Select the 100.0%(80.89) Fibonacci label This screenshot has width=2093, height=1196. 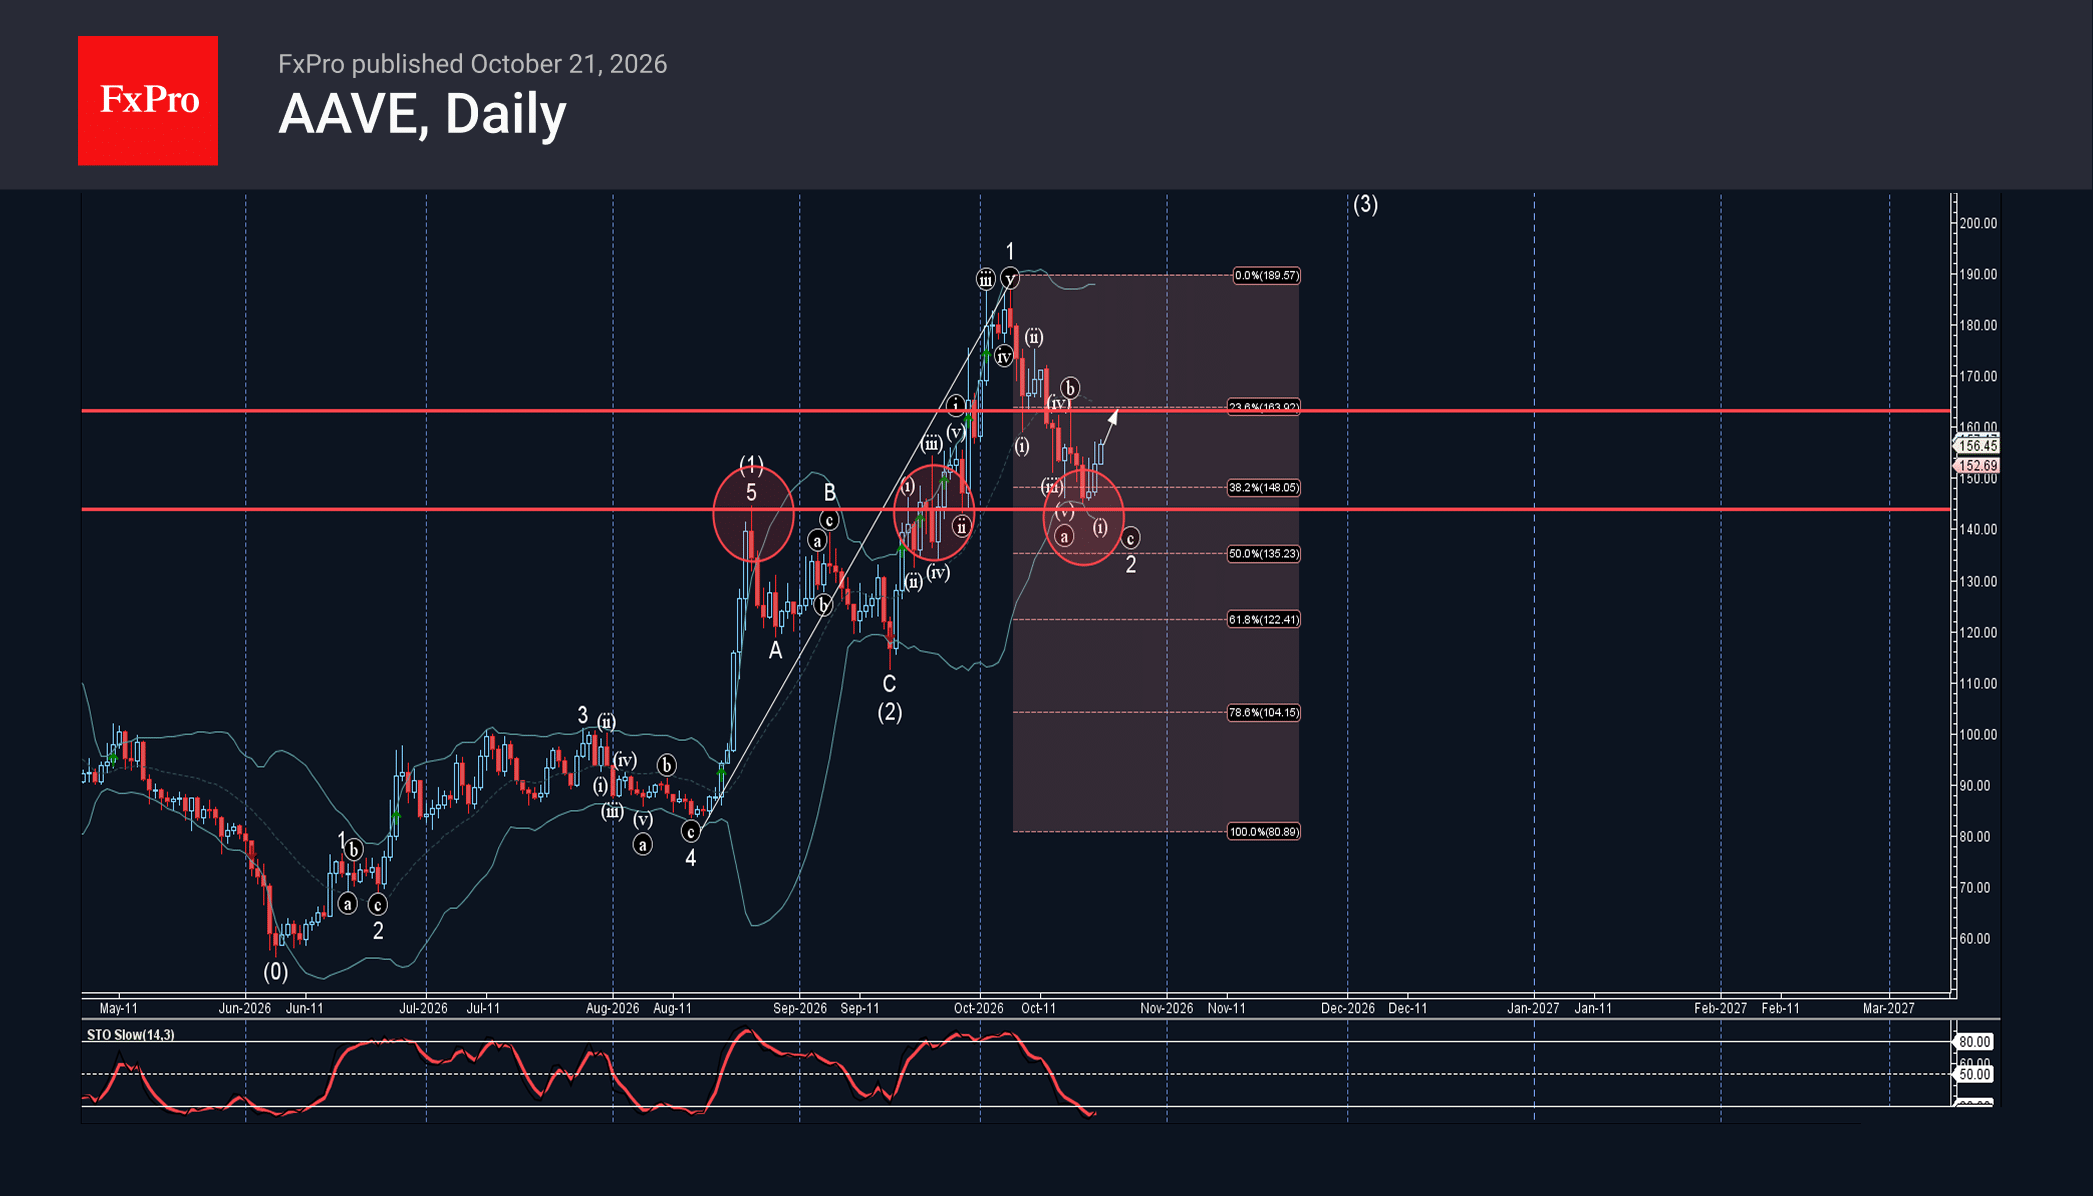click(x=1263, y=832)
